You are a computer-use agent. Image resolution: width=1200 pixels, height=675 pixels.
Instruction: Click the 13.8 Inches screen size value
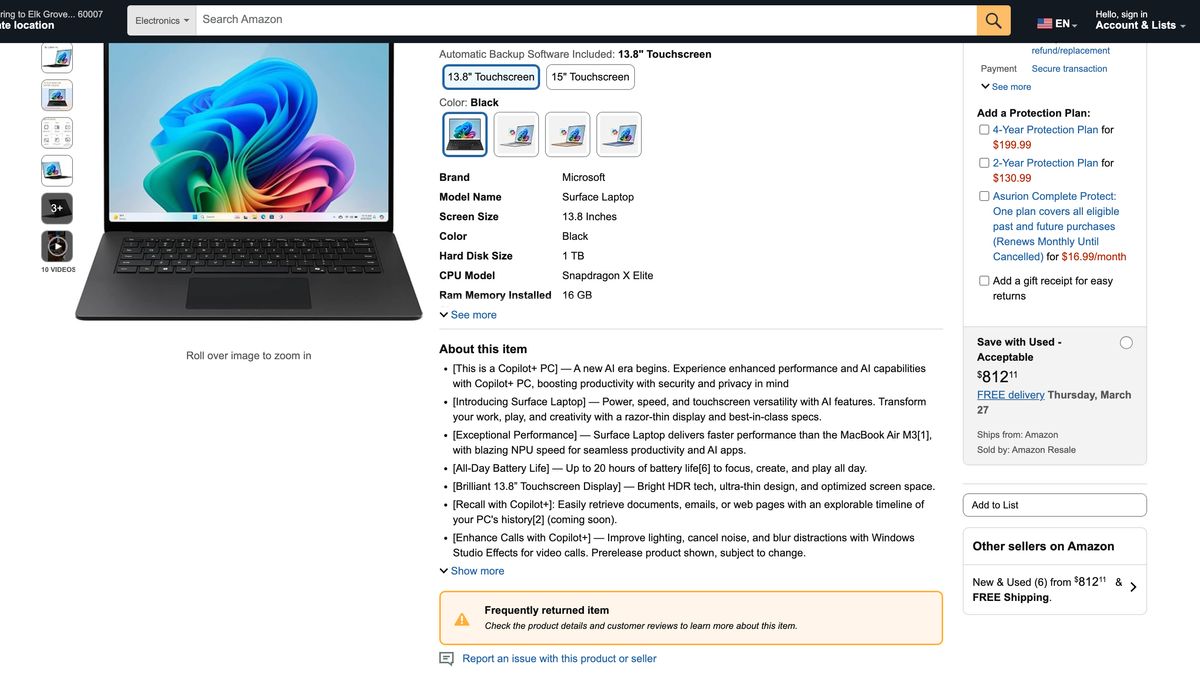click(x=589, y=217)
